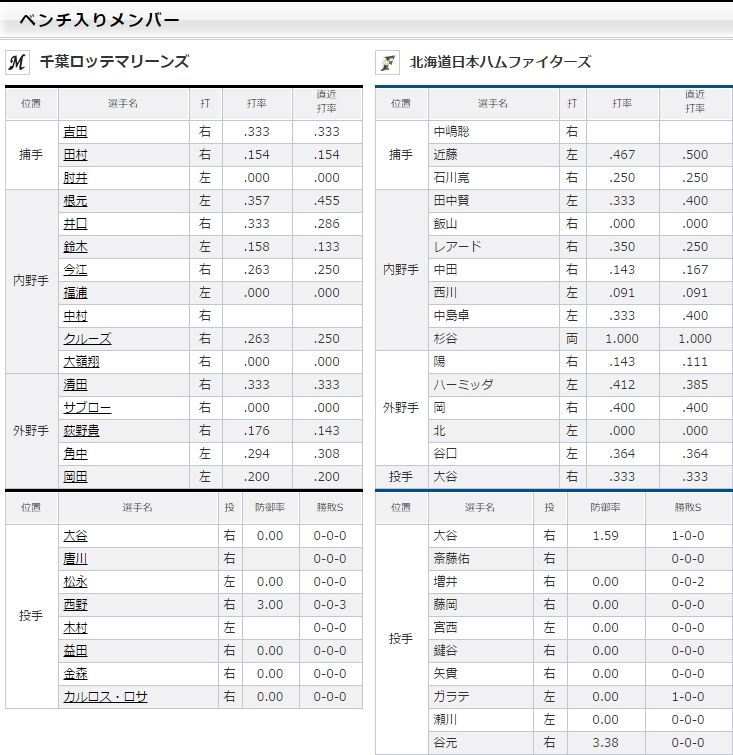Click the 千葉ロッテマリーンズ team heading
Screen dimensions: 733x755
click(x=115, y=62)
